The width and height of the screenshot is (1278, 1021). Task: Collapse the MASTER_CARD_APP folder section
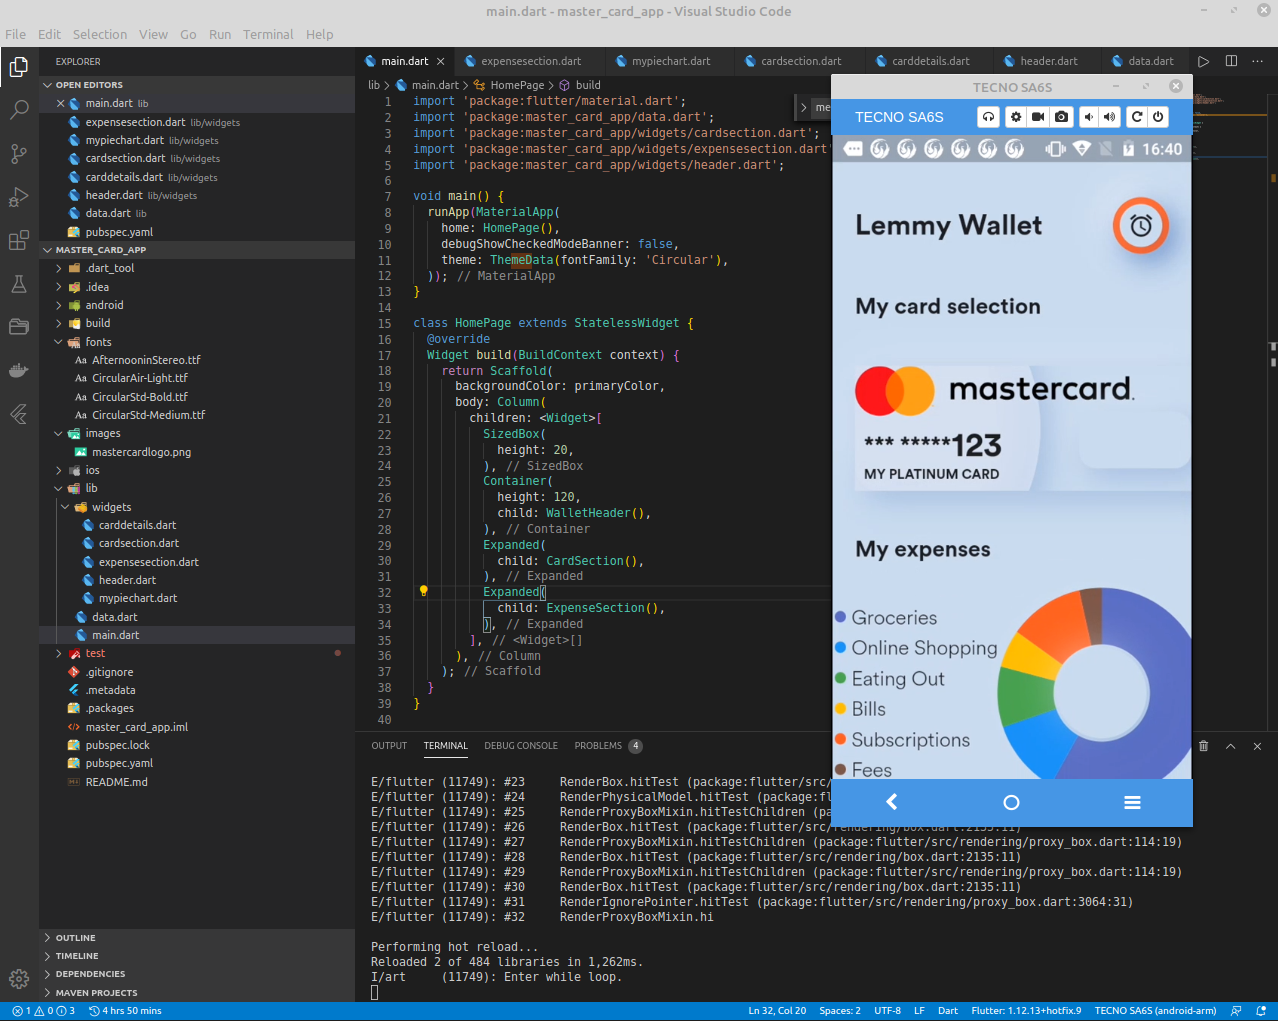(x=197, y=250)
